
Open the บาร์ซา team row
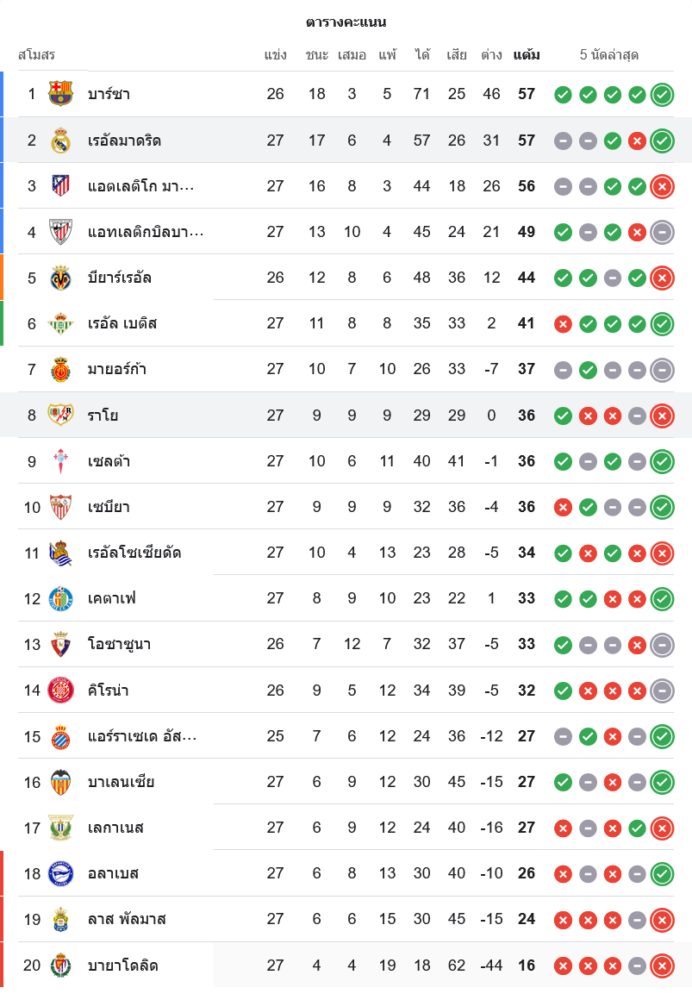coord(109,94)
